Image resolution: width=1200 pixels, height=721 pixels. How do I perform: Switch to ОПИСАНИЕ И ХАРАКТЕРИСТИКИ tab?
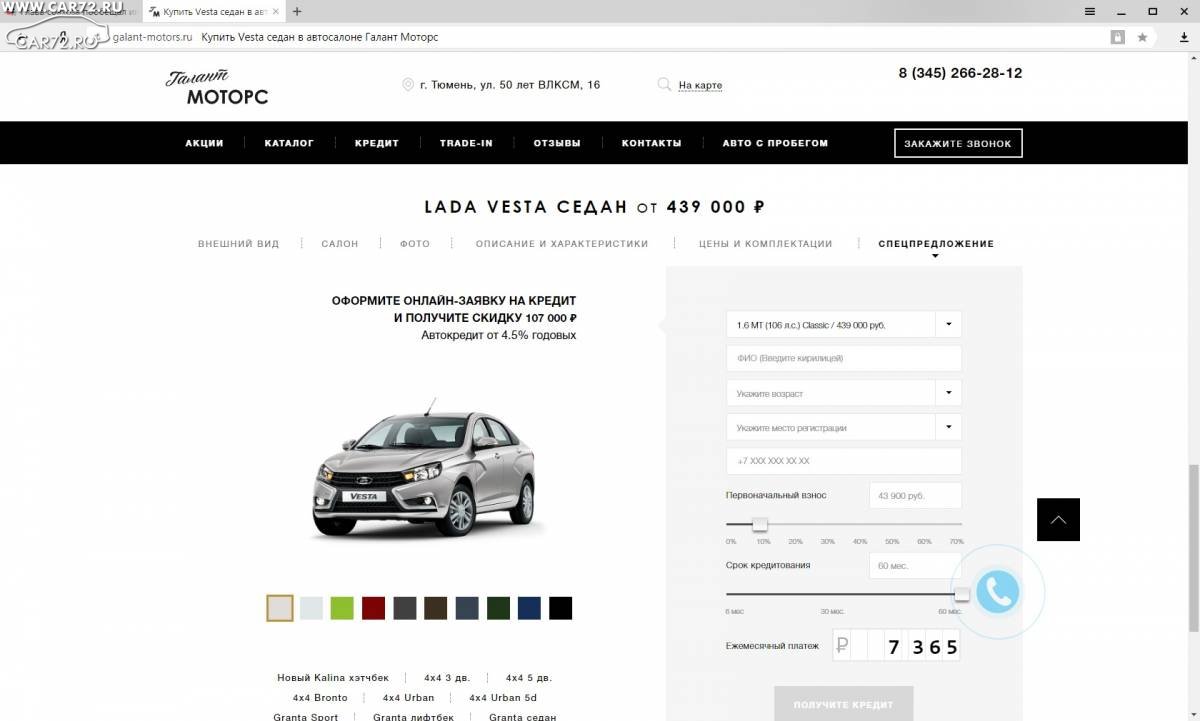pyautogui.click(x=562, y=244)
